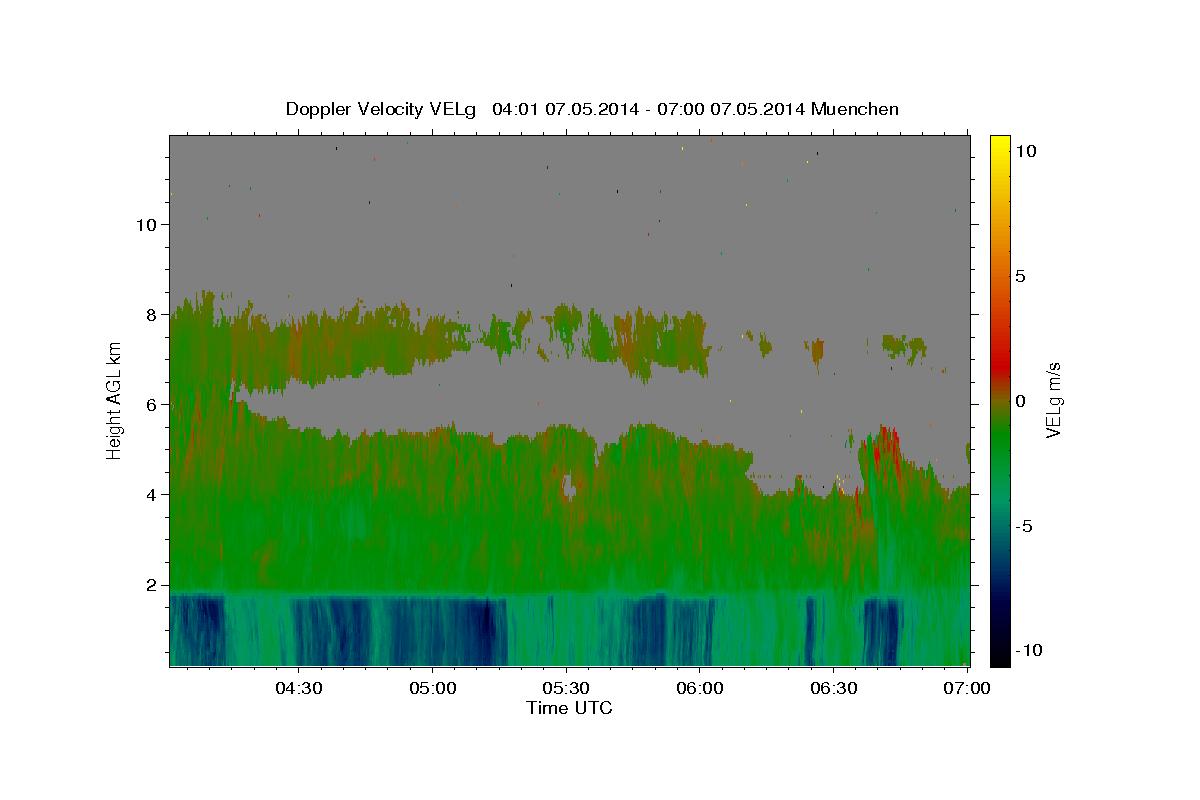Click the height axis label '4'
The height and width of the screenshot is (800, 1200).
pos(152,495)
